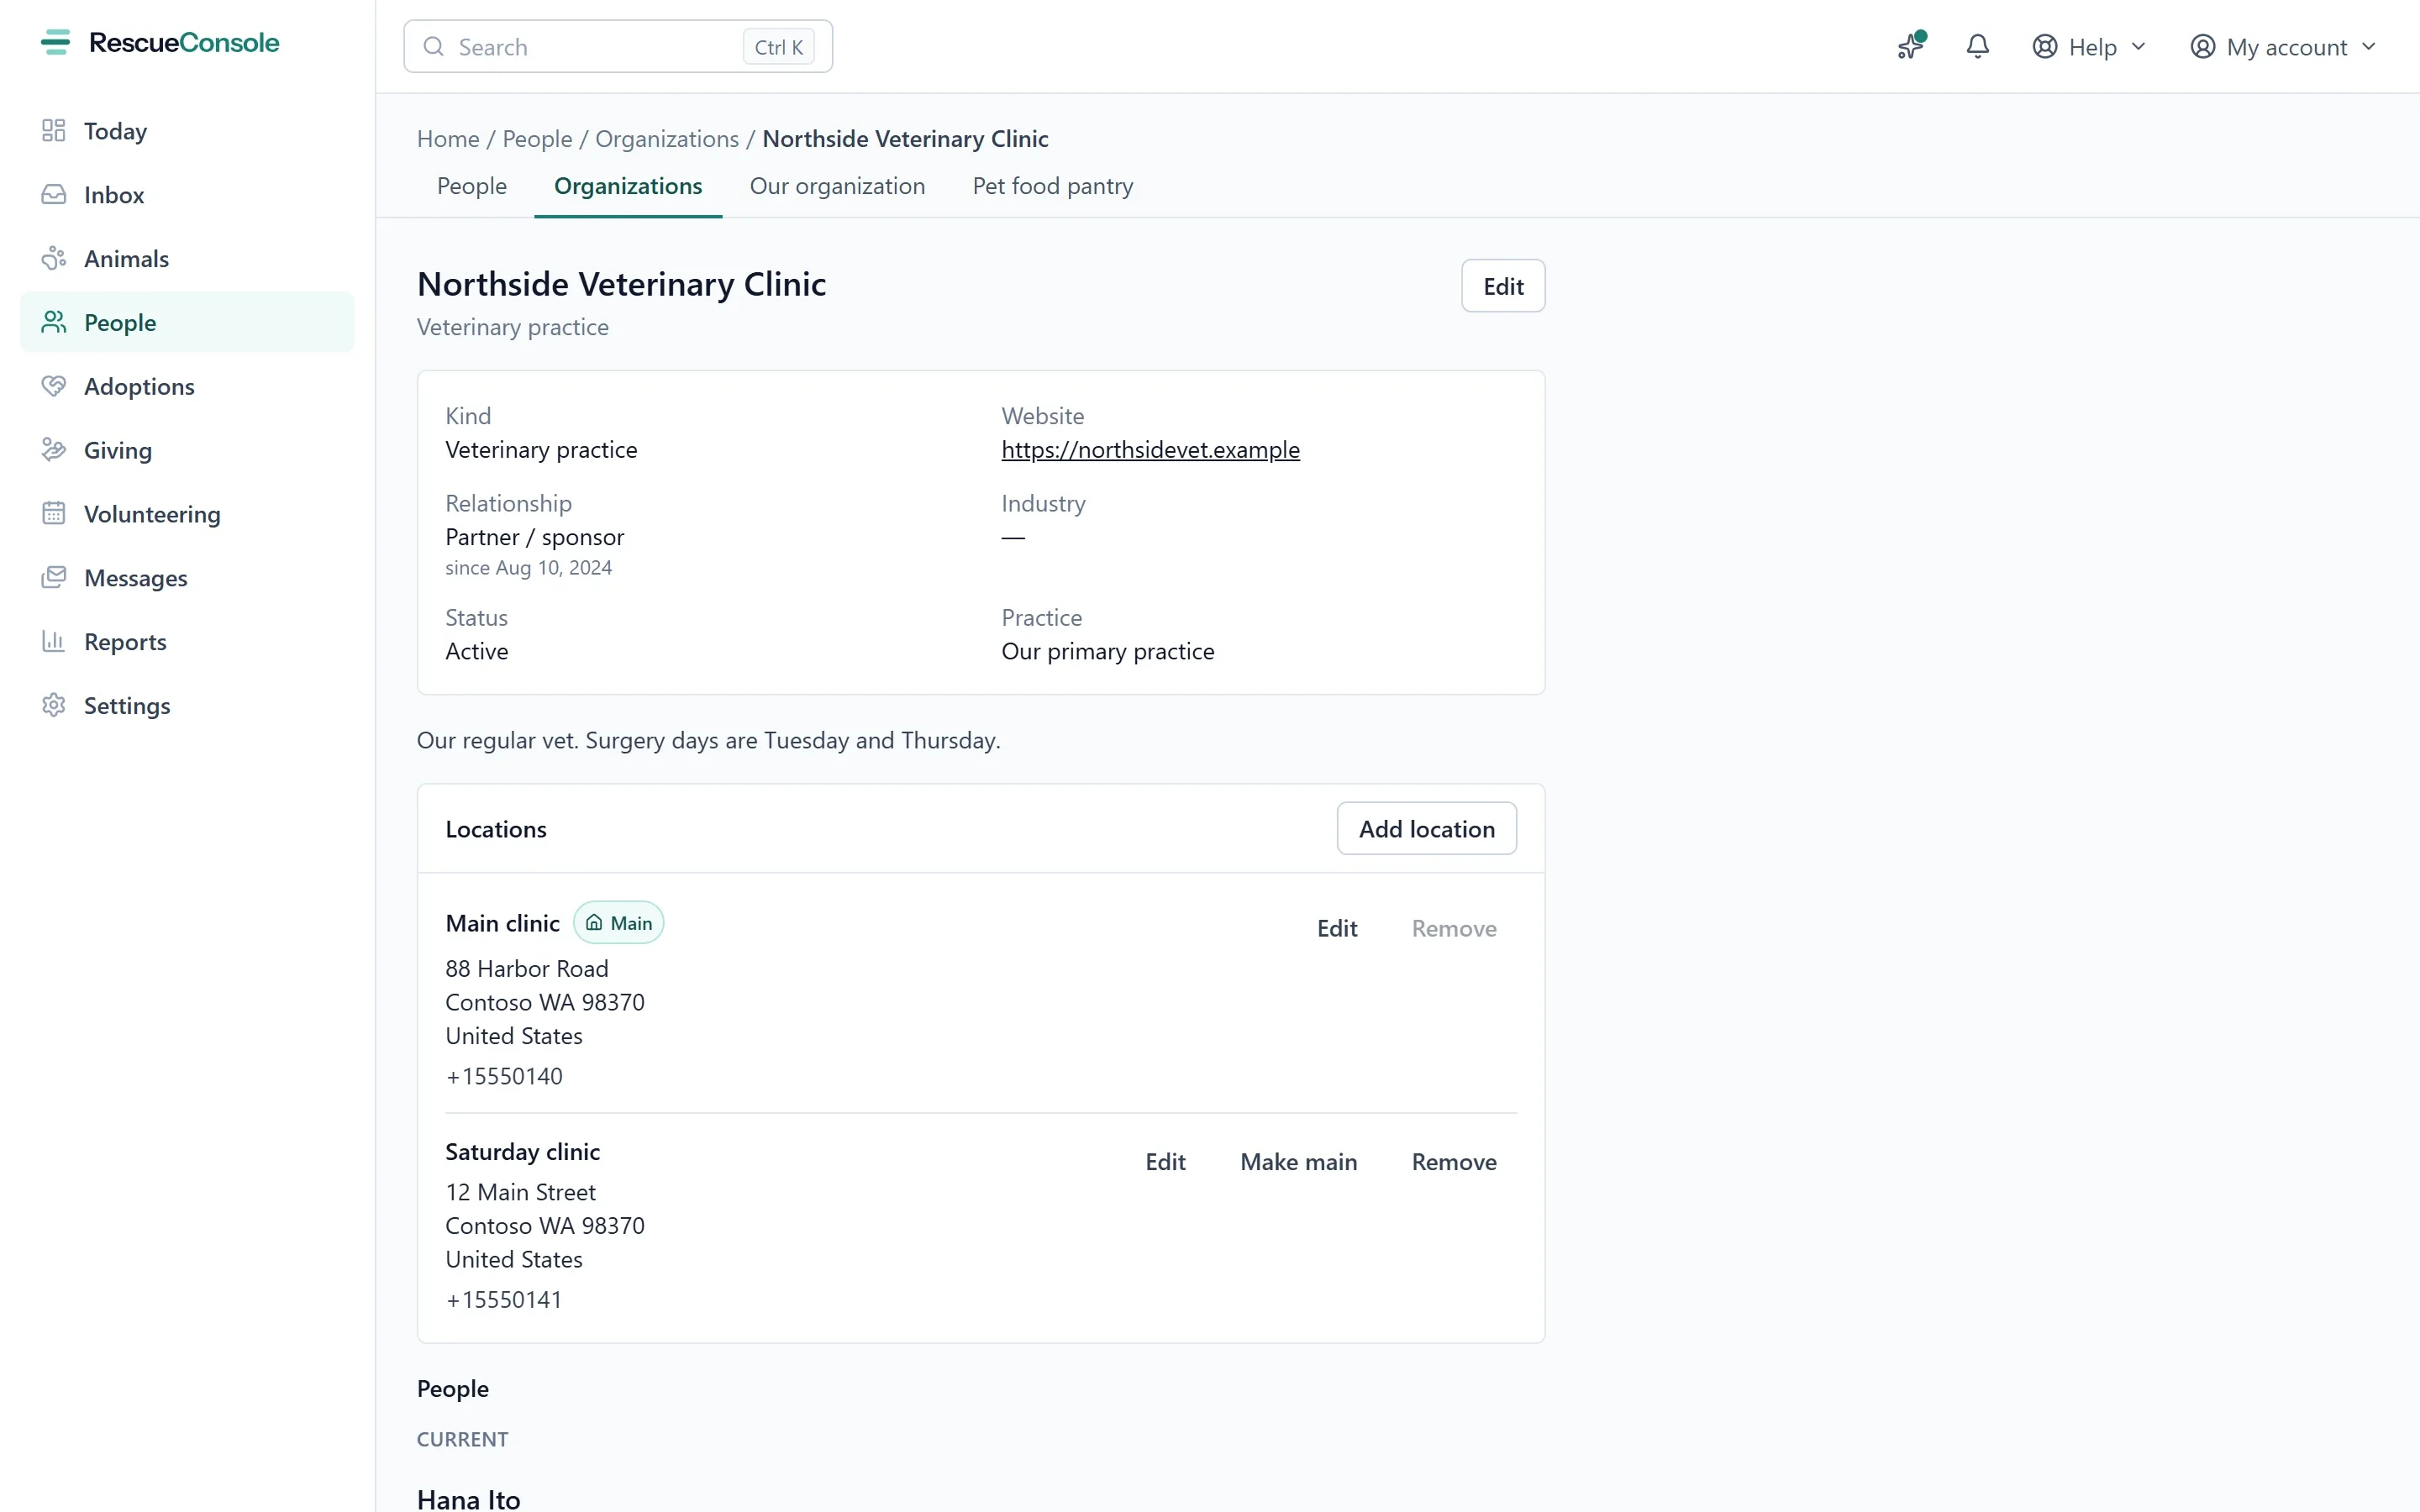Open the Settings gear icon
This screenshot has height=1512, width=2420.
click(x=54, y=705)
